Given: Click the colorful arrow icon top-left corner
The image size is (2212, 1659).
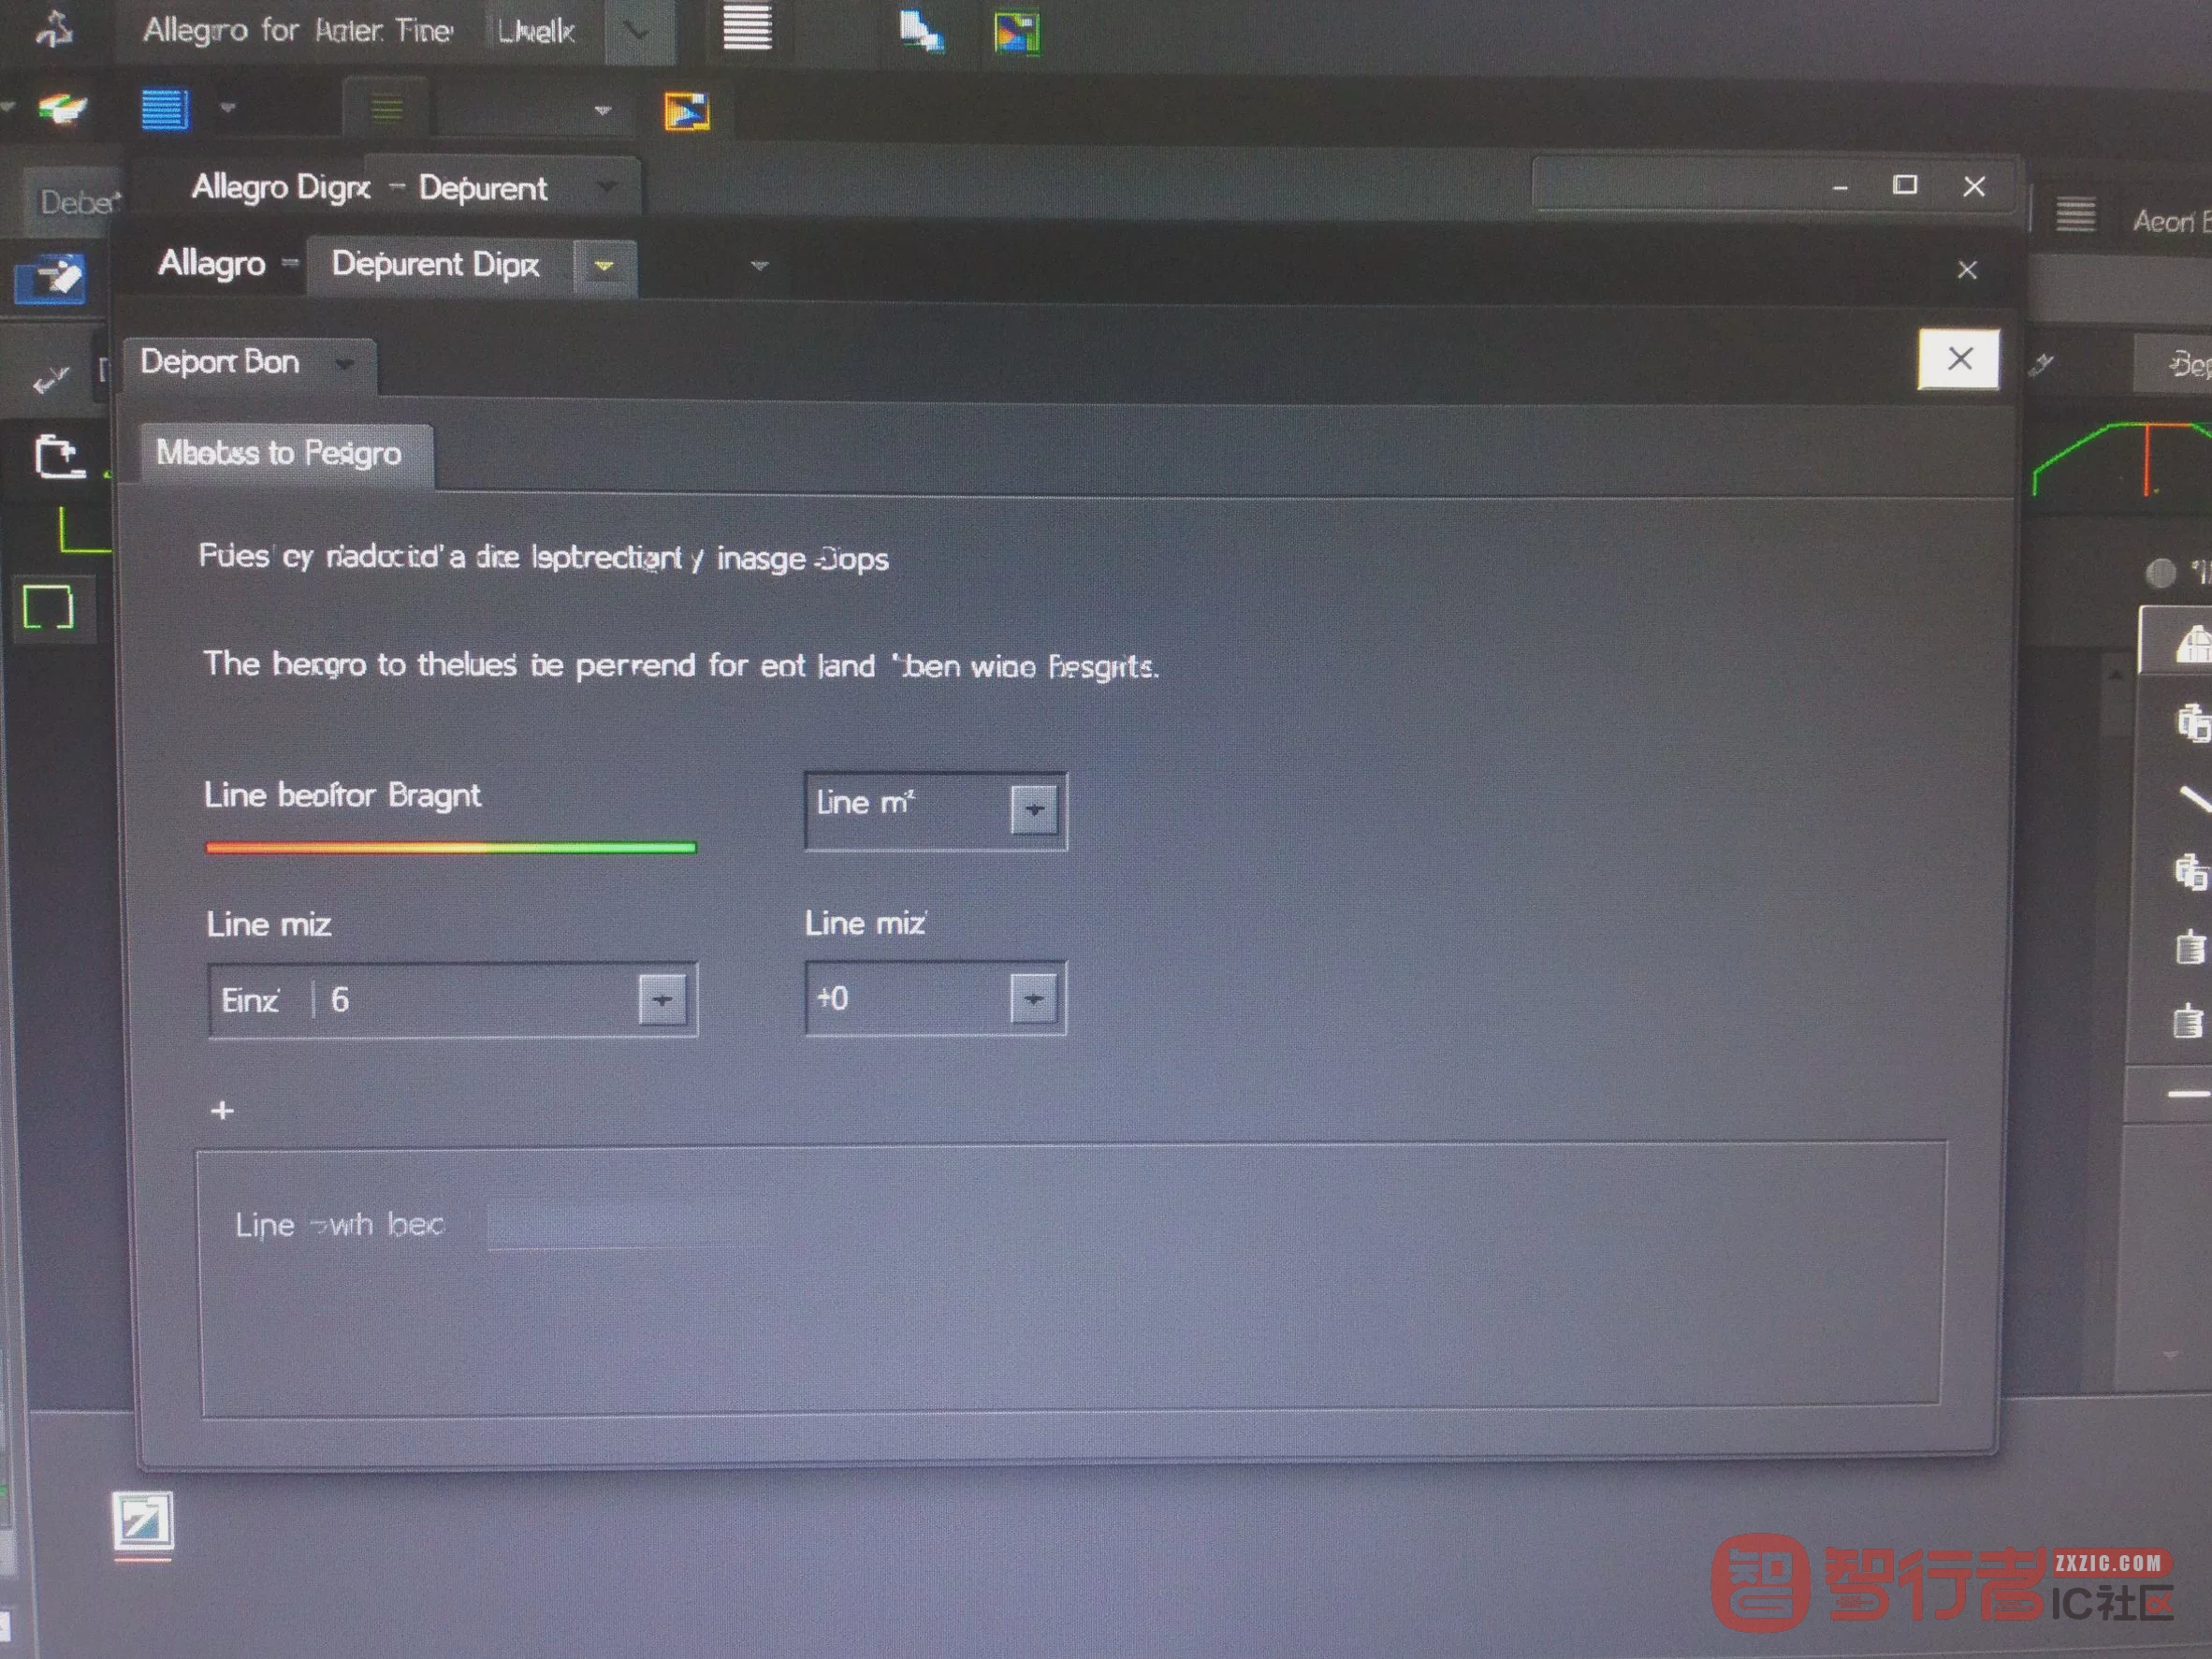Looking at the screenshot, I should point(63,107).
